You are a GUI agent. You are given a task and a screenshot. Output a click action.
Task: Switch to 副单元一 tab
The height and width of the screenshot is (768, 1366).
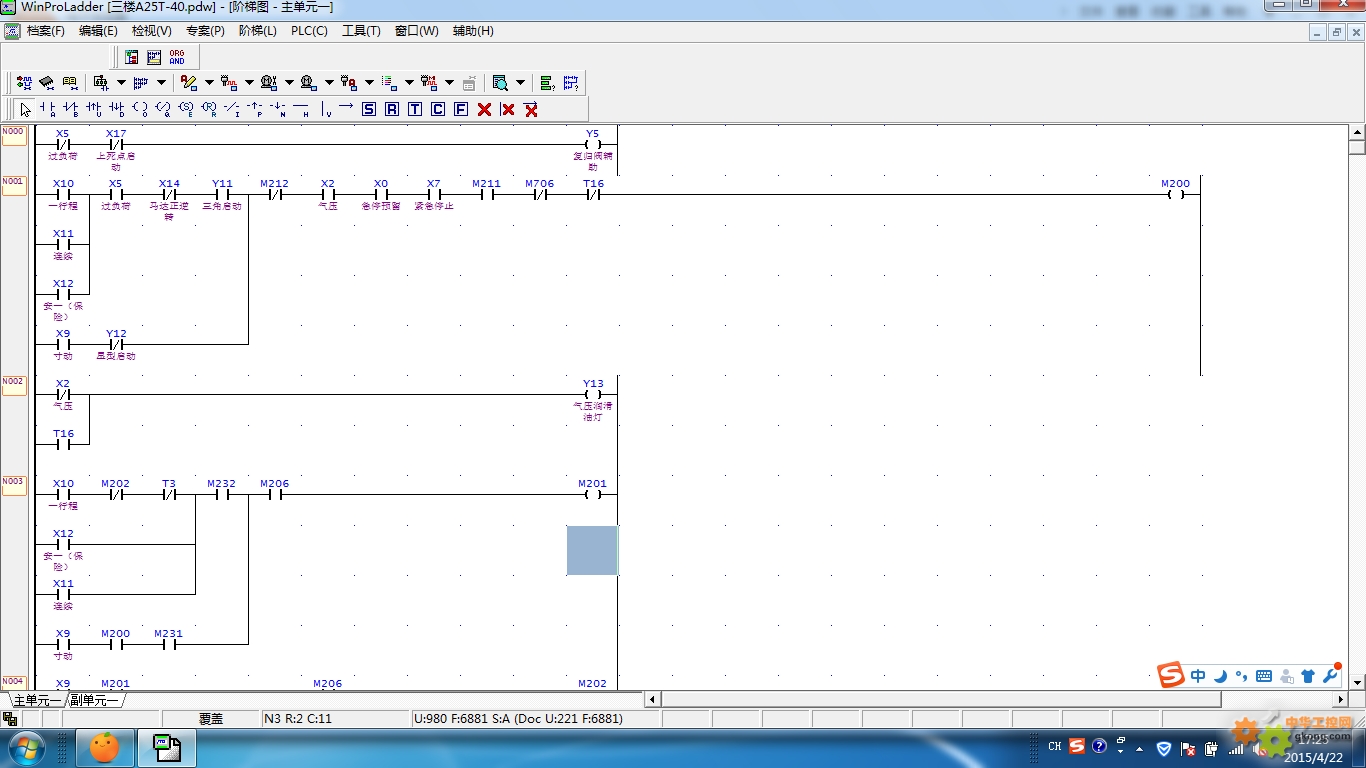click(x=93, y=700)
